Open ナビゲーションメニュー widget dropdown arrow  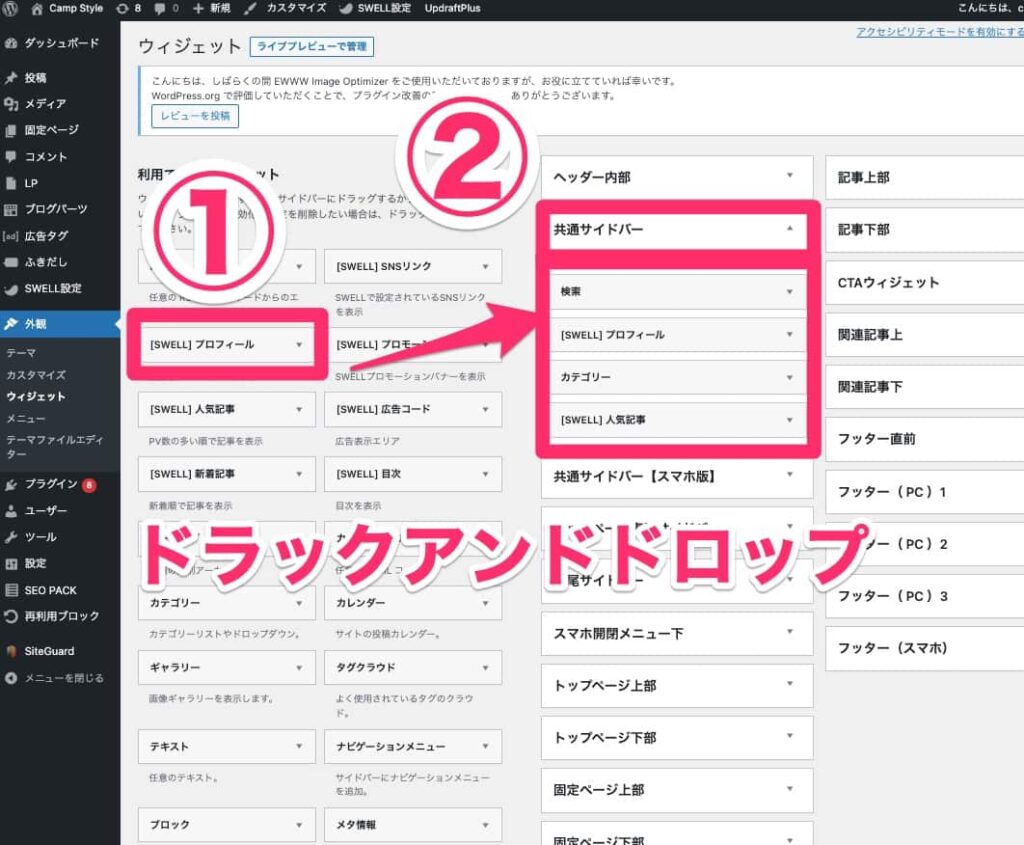485,746
